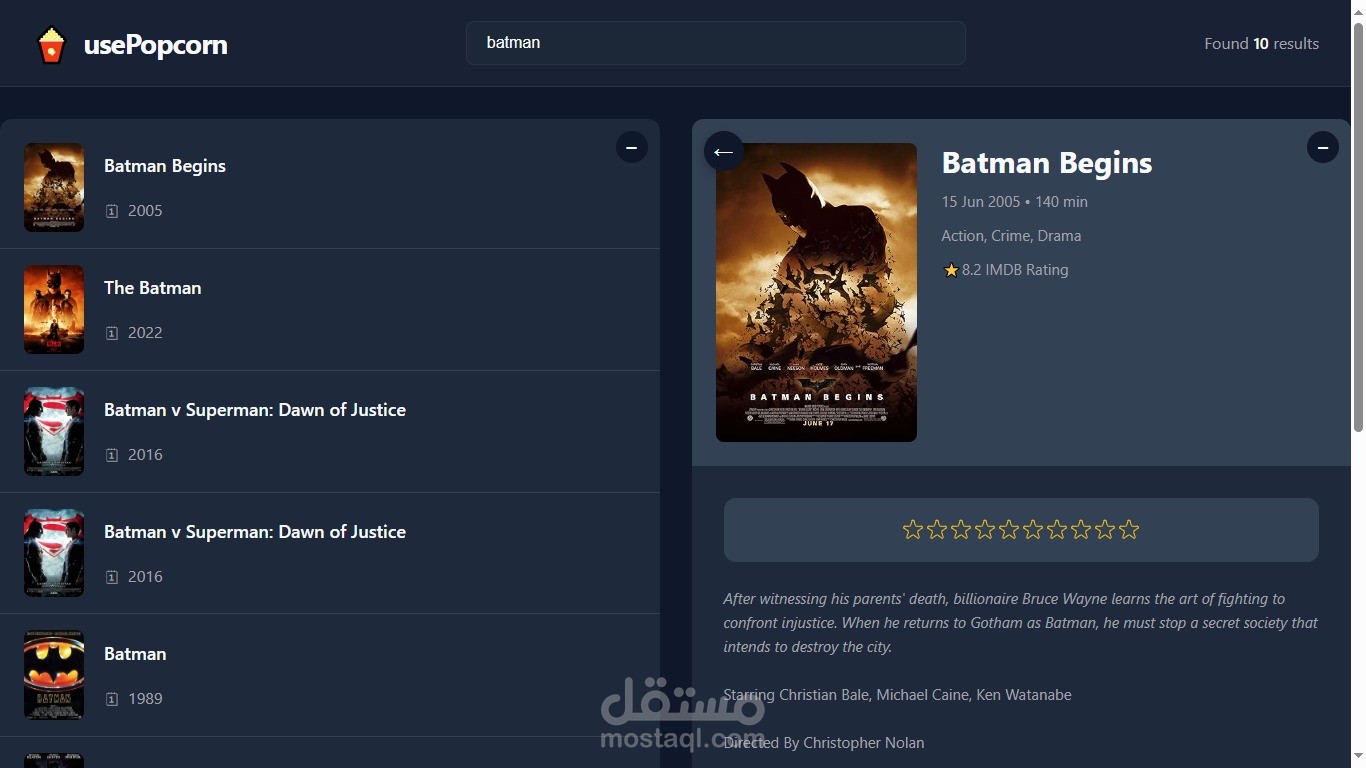This screenshot has width=1366, height=768.
Task: Click Directed By Christopher Nolan text
Action: click(823, 743)
